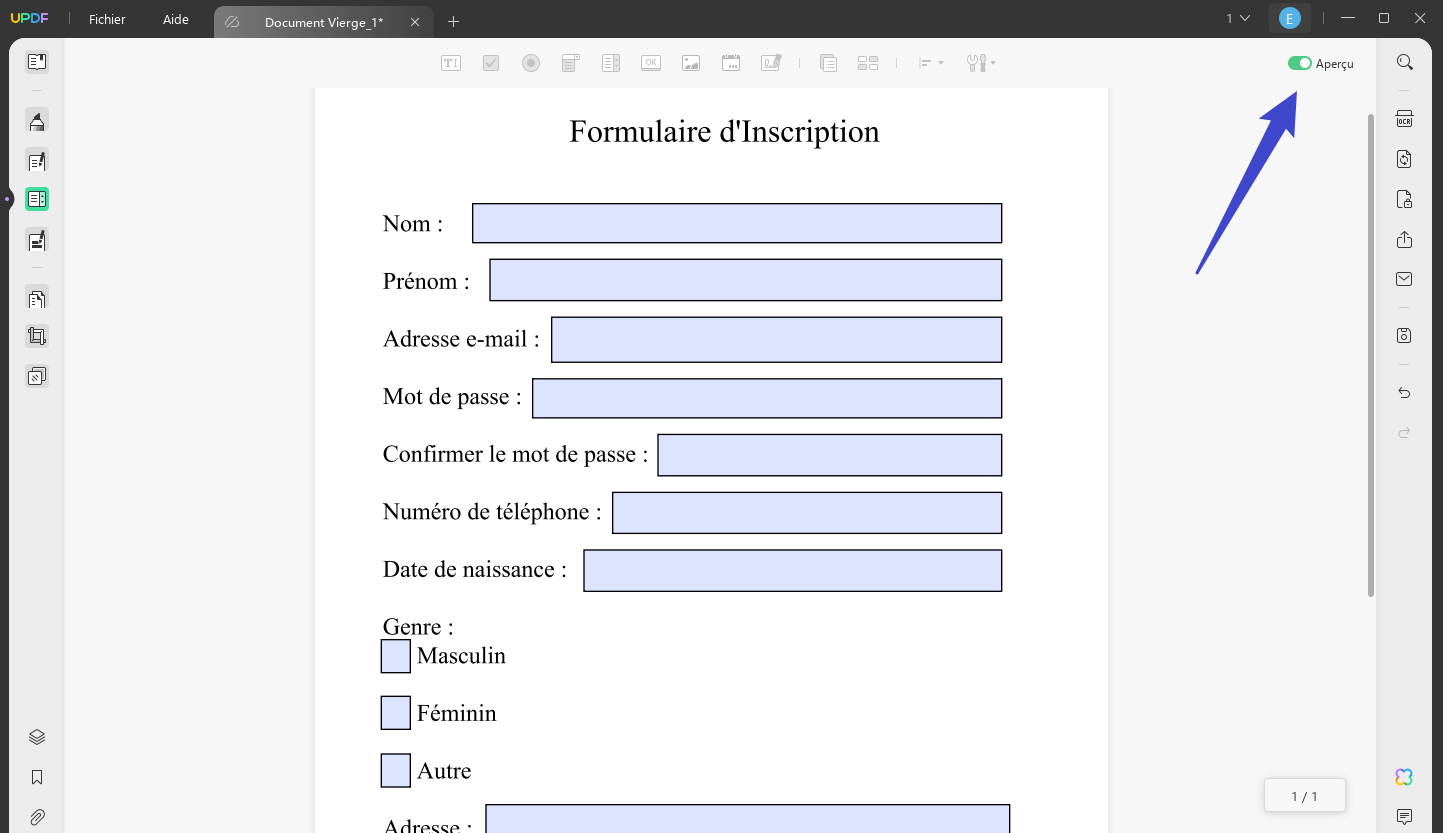Select the Checkbox form tool

(x=490, y=62)
